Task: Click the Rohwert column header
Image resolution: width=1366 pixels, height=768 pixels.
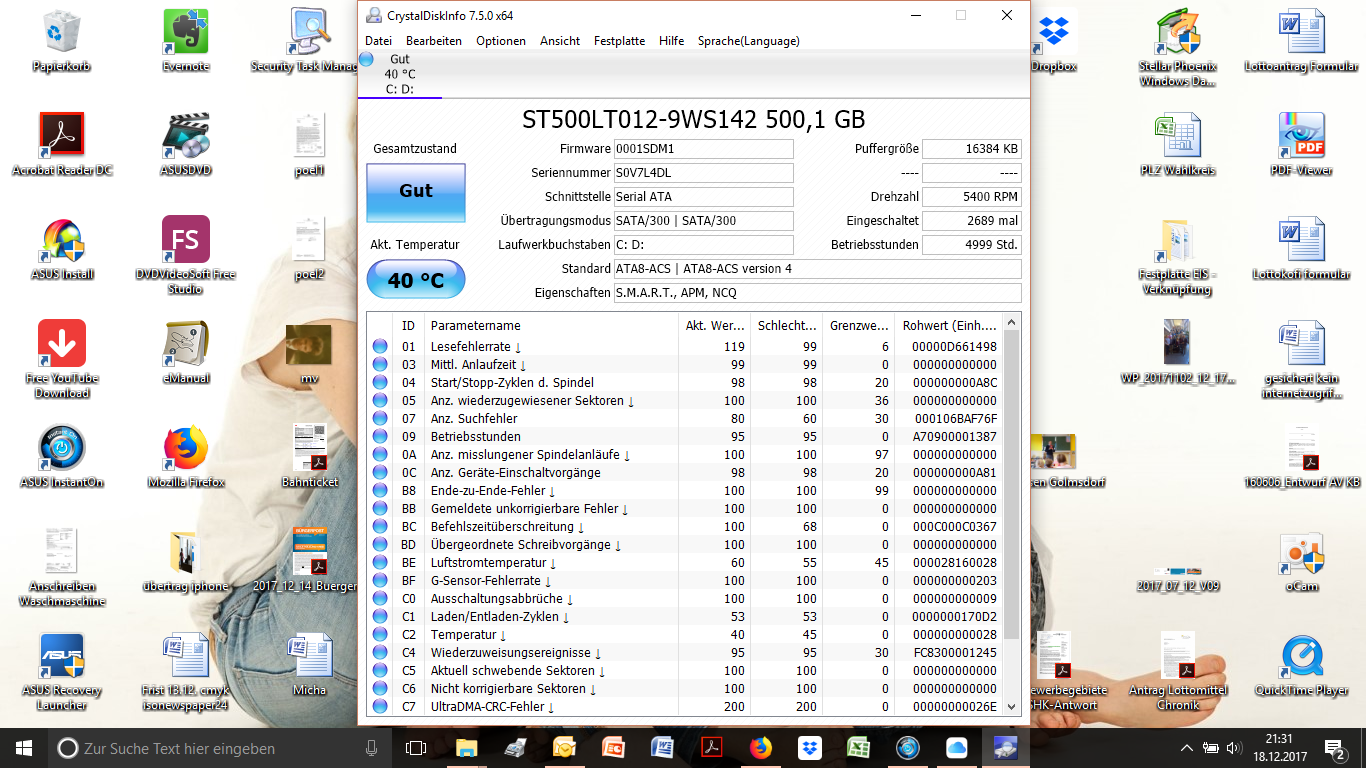Action: (948, 325)
